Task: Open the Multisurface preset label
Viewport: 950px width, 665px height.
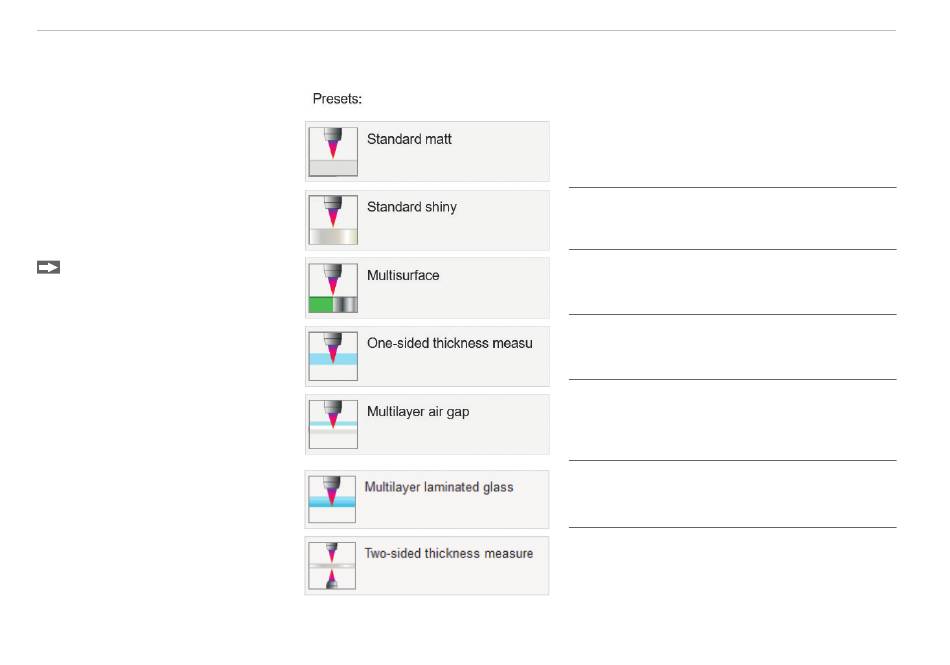Action: click(x=403, y=276)
